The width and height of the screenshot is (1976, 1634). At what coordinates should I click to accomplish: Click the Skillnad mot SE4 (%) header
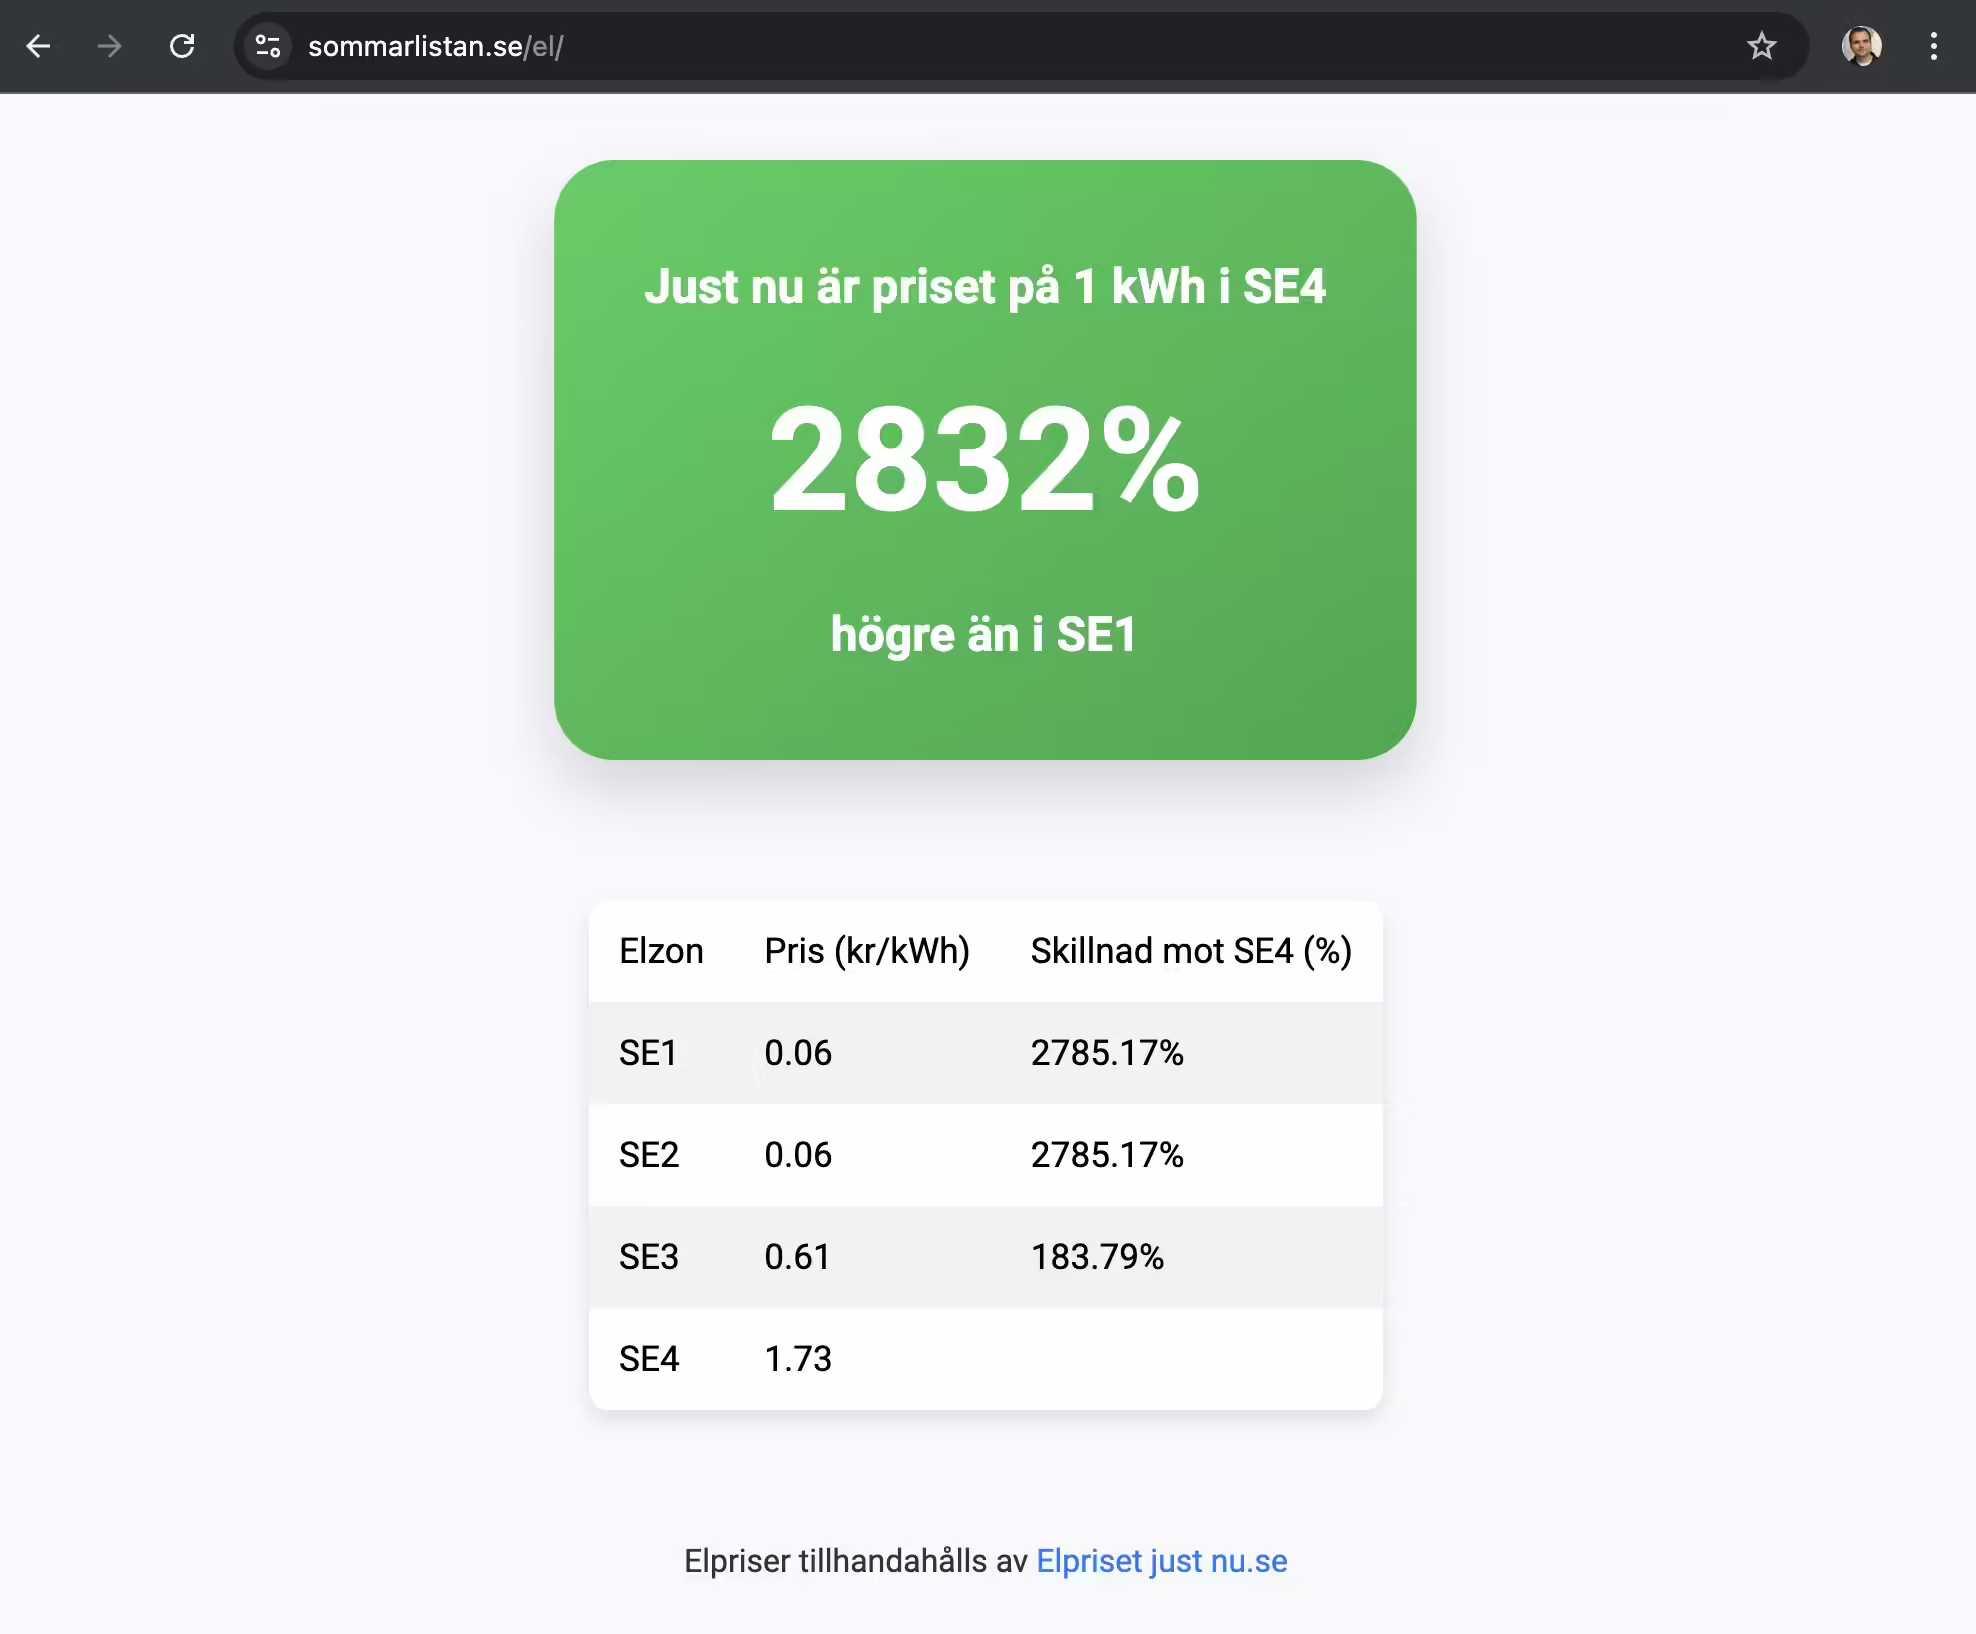tap(1191, 951)
